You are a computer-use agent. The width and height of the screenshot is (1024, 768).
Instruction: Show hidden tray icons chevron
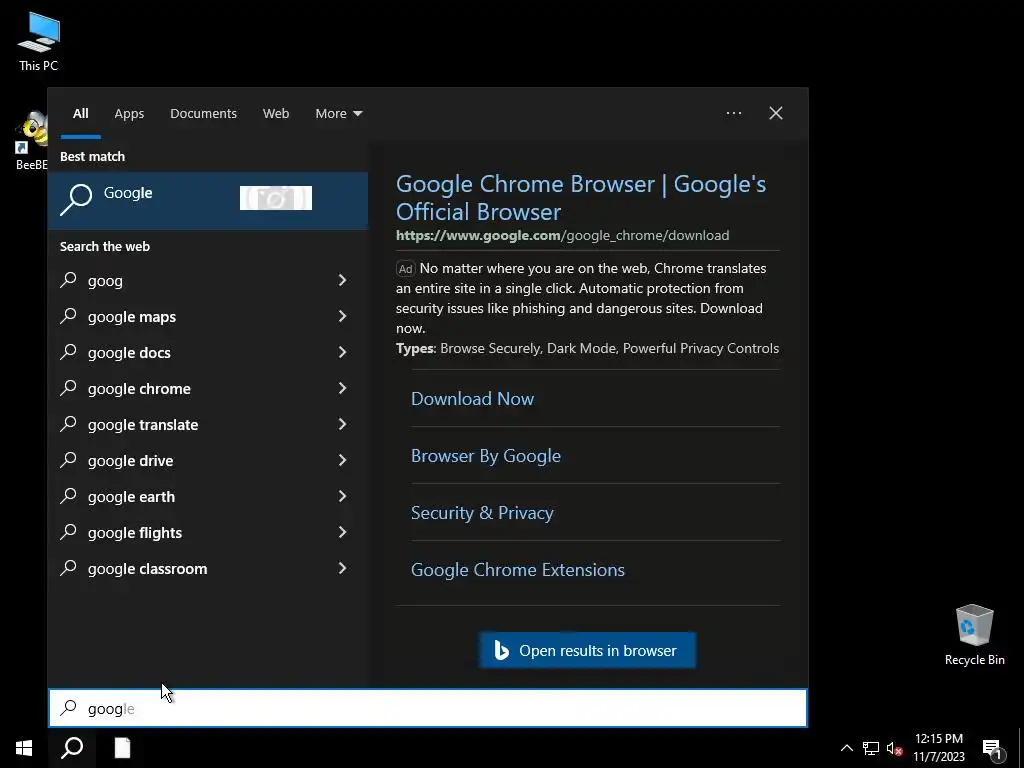pyautogui.click(x=846, y=748)
